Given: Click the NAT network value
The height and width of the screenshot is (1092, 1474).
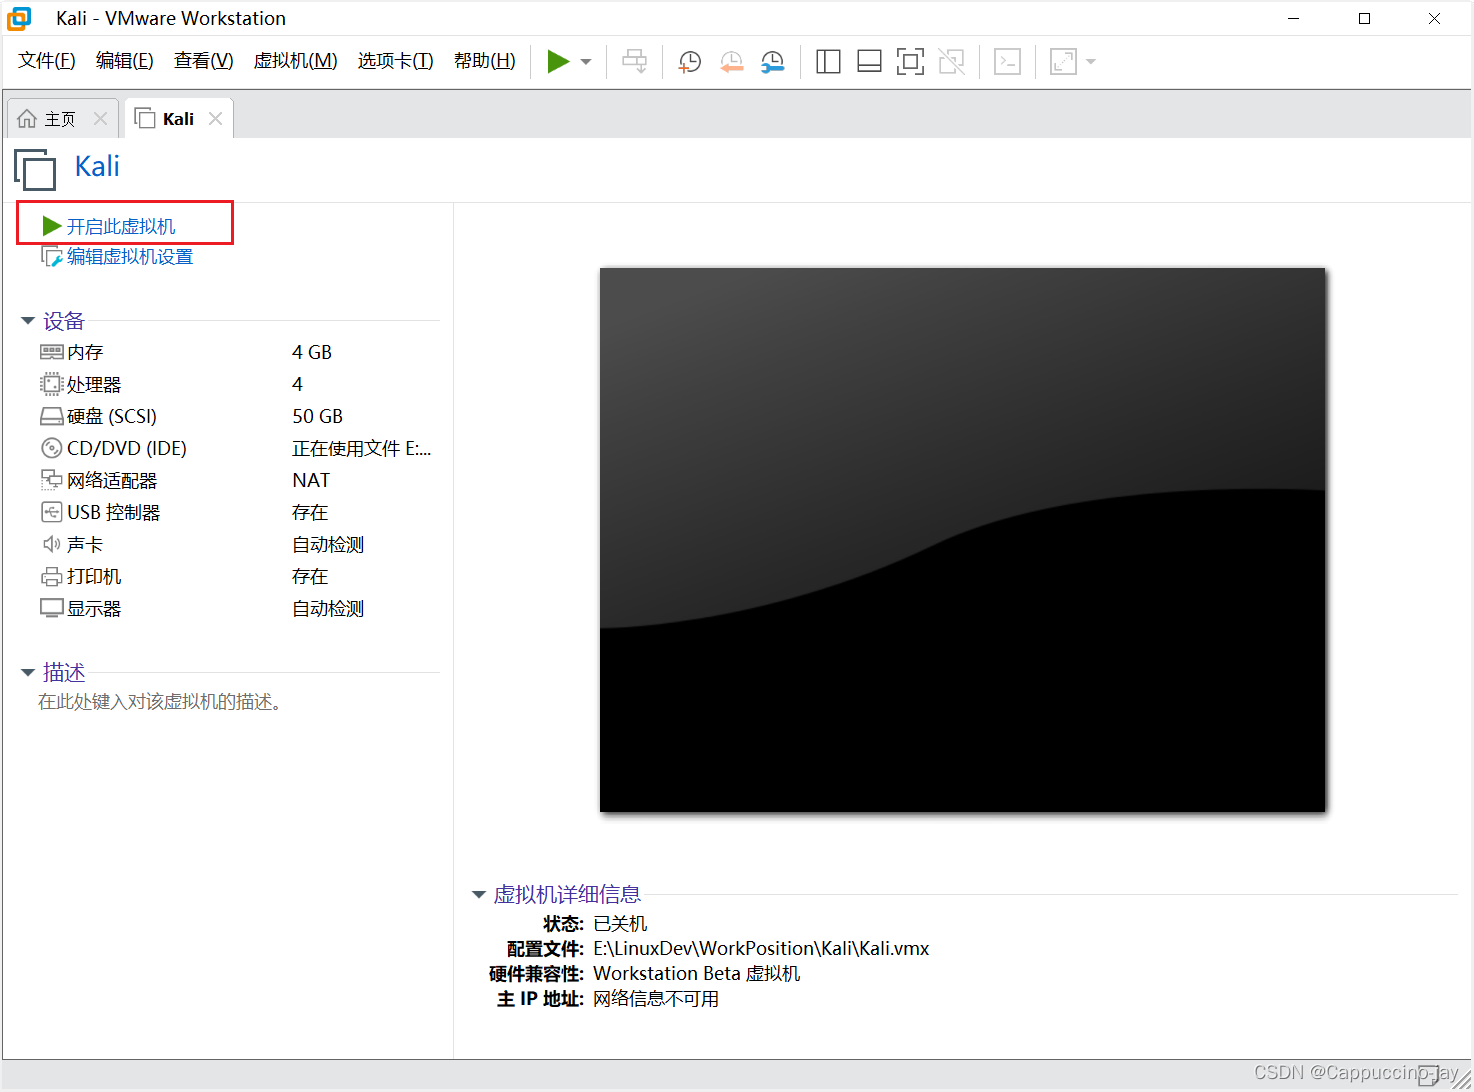Looking at the screenshot, I should (x=311, y=480).
